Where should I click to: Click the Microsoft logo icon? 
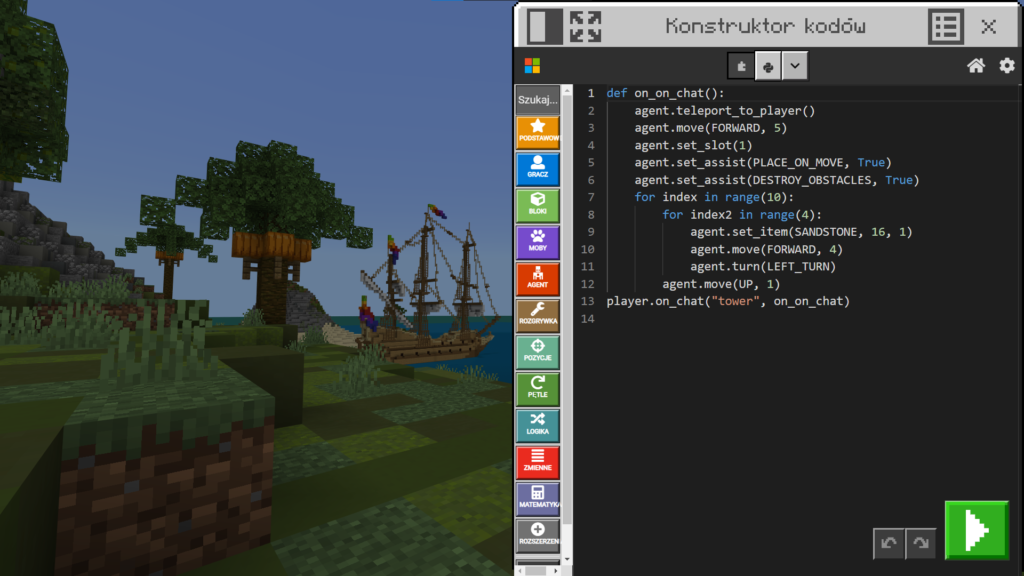tap(532, 65)
